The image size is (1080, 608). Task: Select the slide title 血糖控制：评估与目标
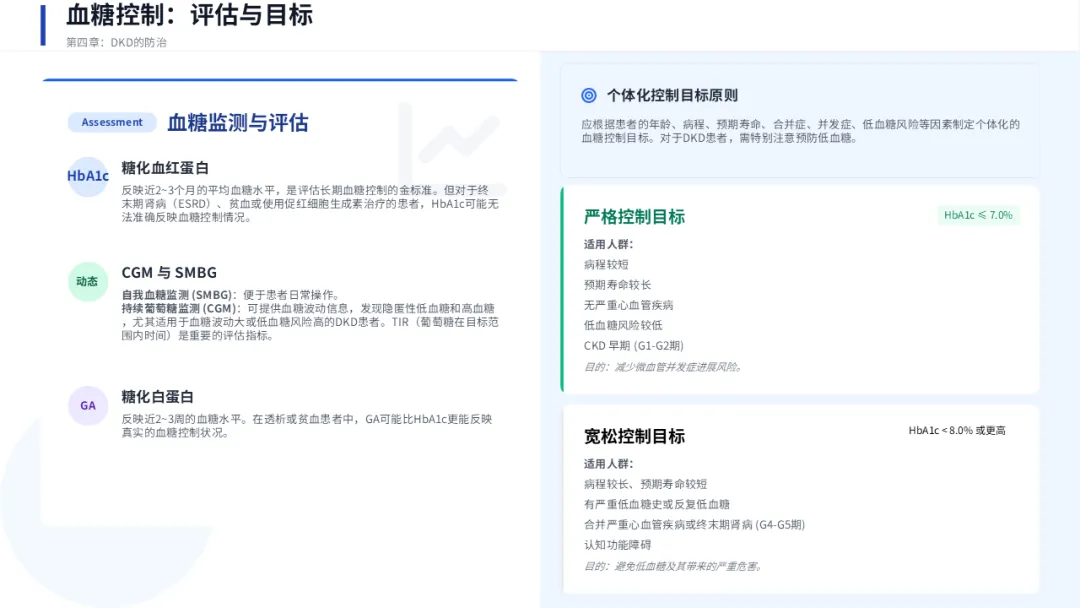(x=189, y=14)
